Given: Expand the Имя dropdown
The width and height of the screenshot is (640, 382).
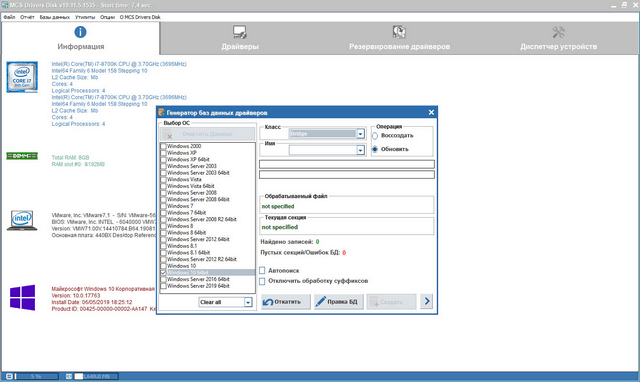Looking at the screenshot, I should tap(360, 150).
